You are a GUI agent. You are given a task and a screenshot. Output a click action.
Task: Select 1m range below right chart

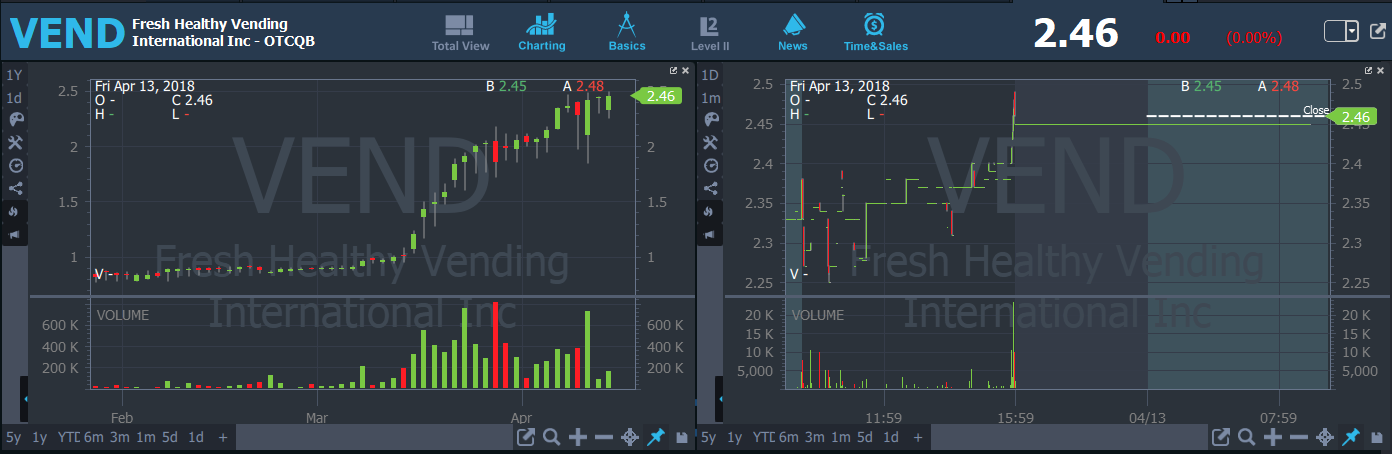click(x=841, y=437)
